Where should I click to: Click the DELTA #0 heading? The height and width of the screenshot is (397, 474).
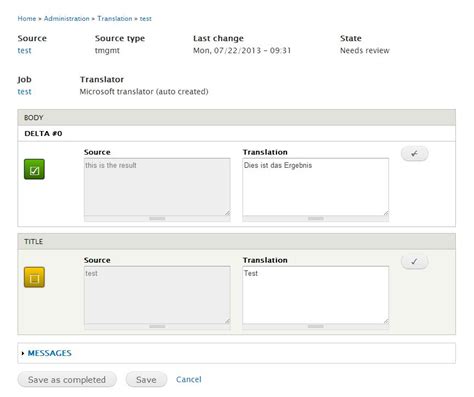pos(43,134)
